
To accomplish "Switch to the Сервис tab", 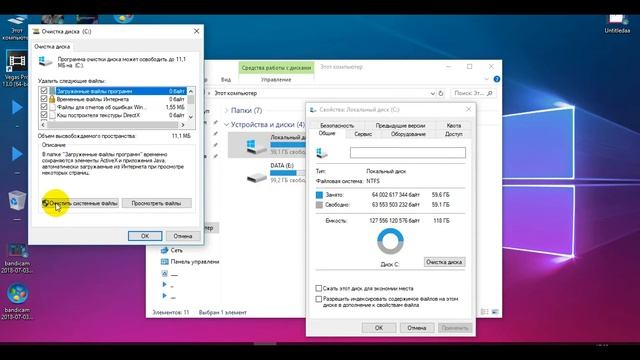I will pyautogui.click(x=363, y=134).
